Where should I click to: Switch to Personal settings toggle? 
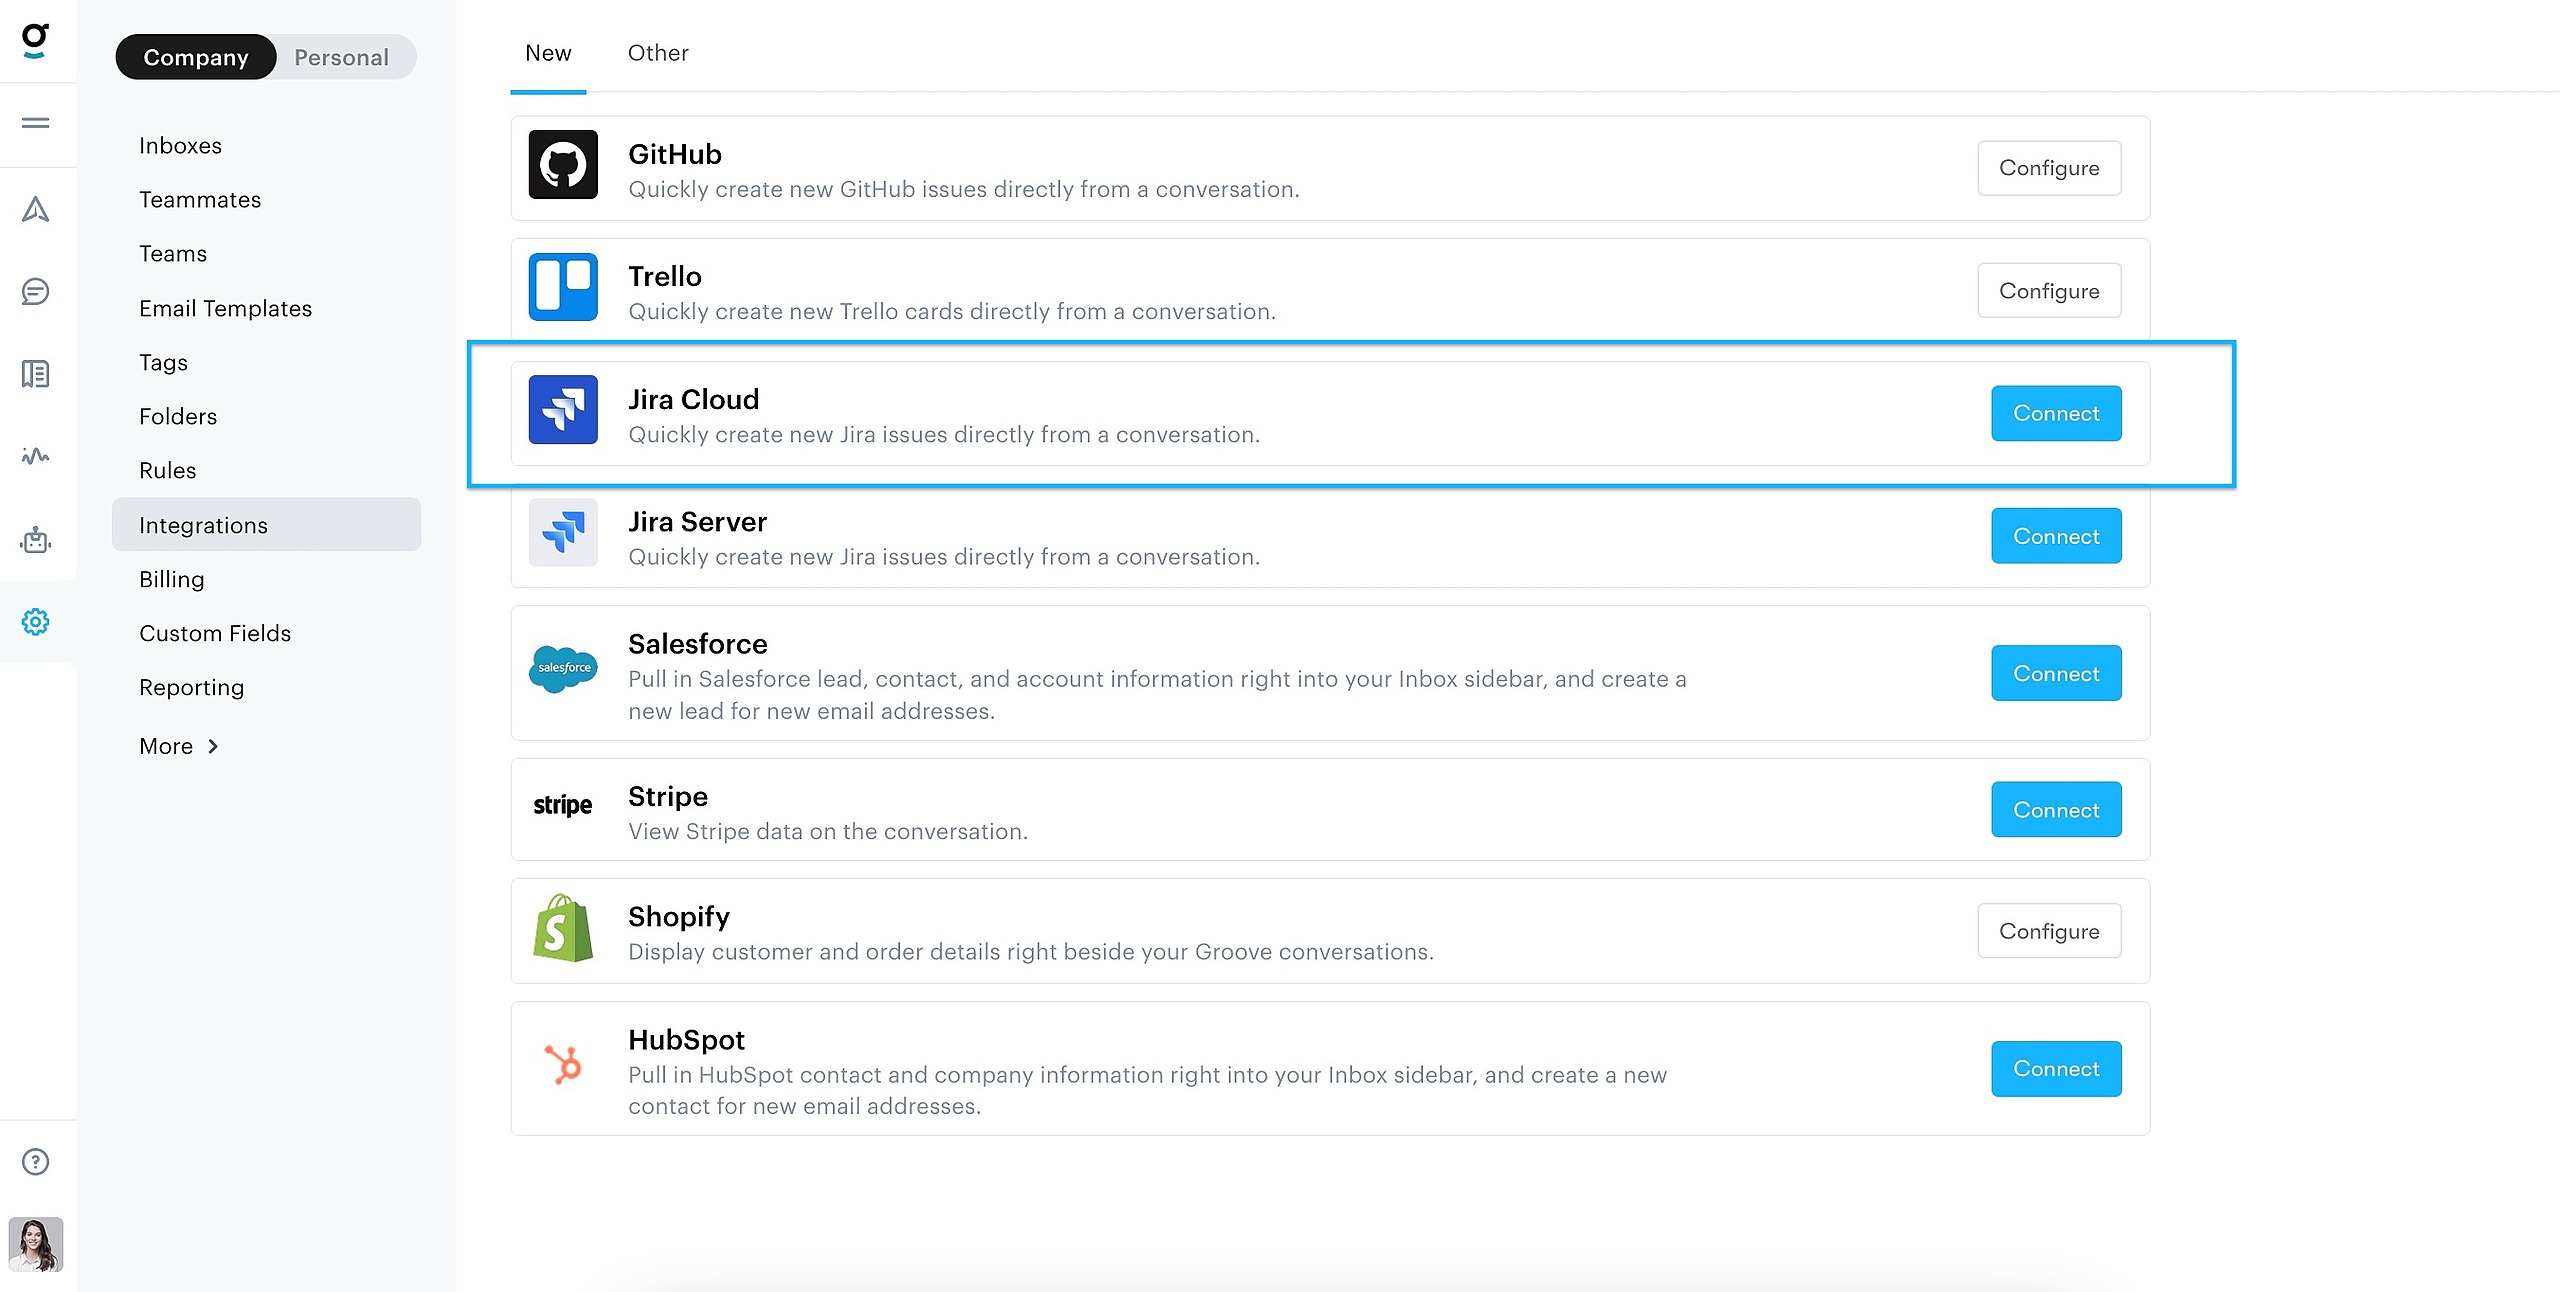[342, 57]
